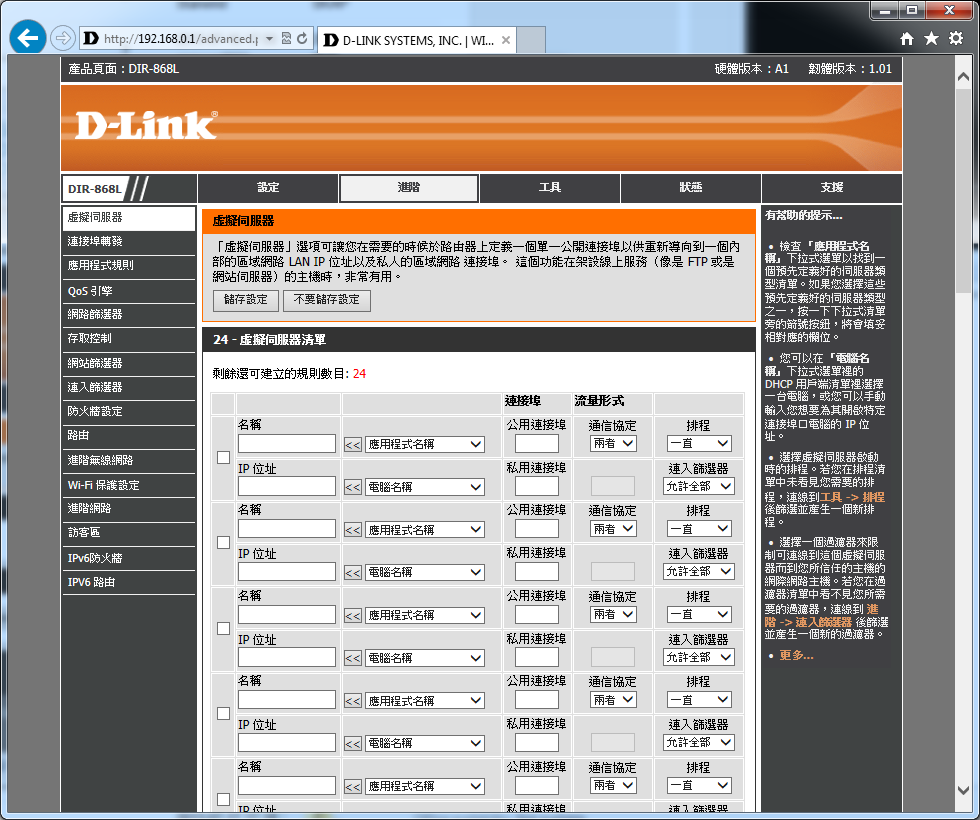Click the D-Link logo banner

(147, 125)
